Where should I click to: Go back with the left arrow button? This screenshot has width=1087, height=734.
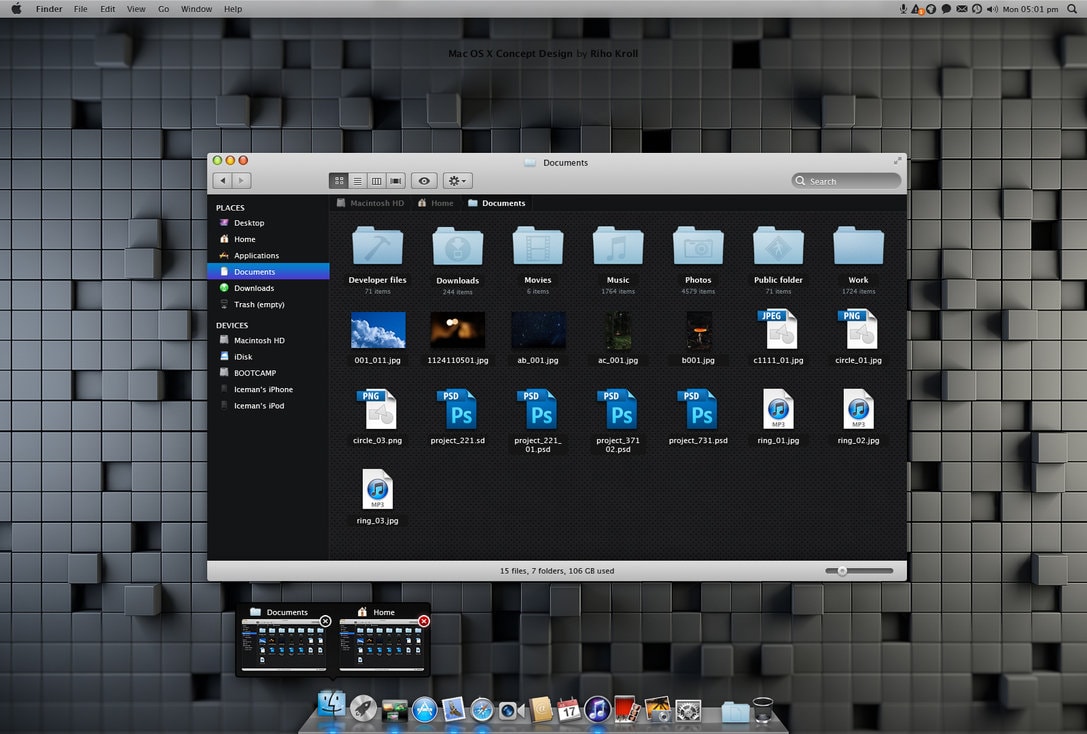(x=223, y=181)
